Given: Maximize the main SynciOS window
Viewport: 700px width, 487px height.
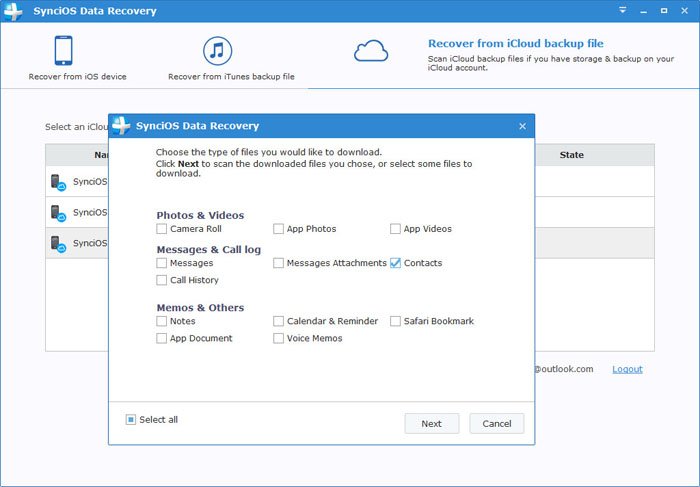Looking at the screenshot, I should 664,11.
